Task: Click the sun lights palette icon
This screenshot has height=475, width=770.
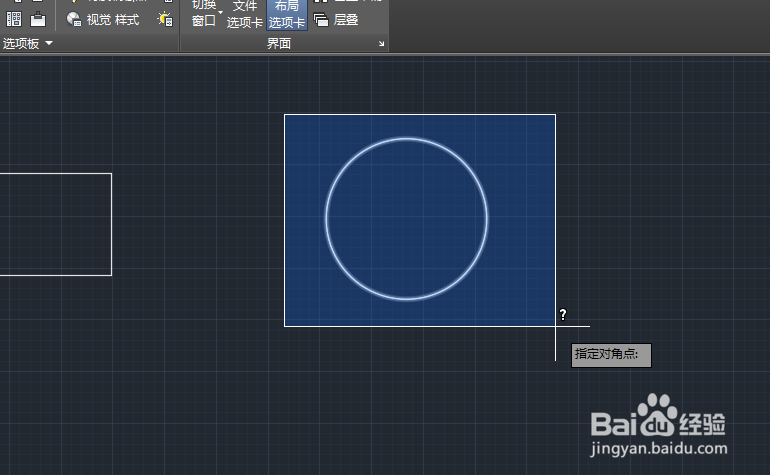Action: [165, 20]
